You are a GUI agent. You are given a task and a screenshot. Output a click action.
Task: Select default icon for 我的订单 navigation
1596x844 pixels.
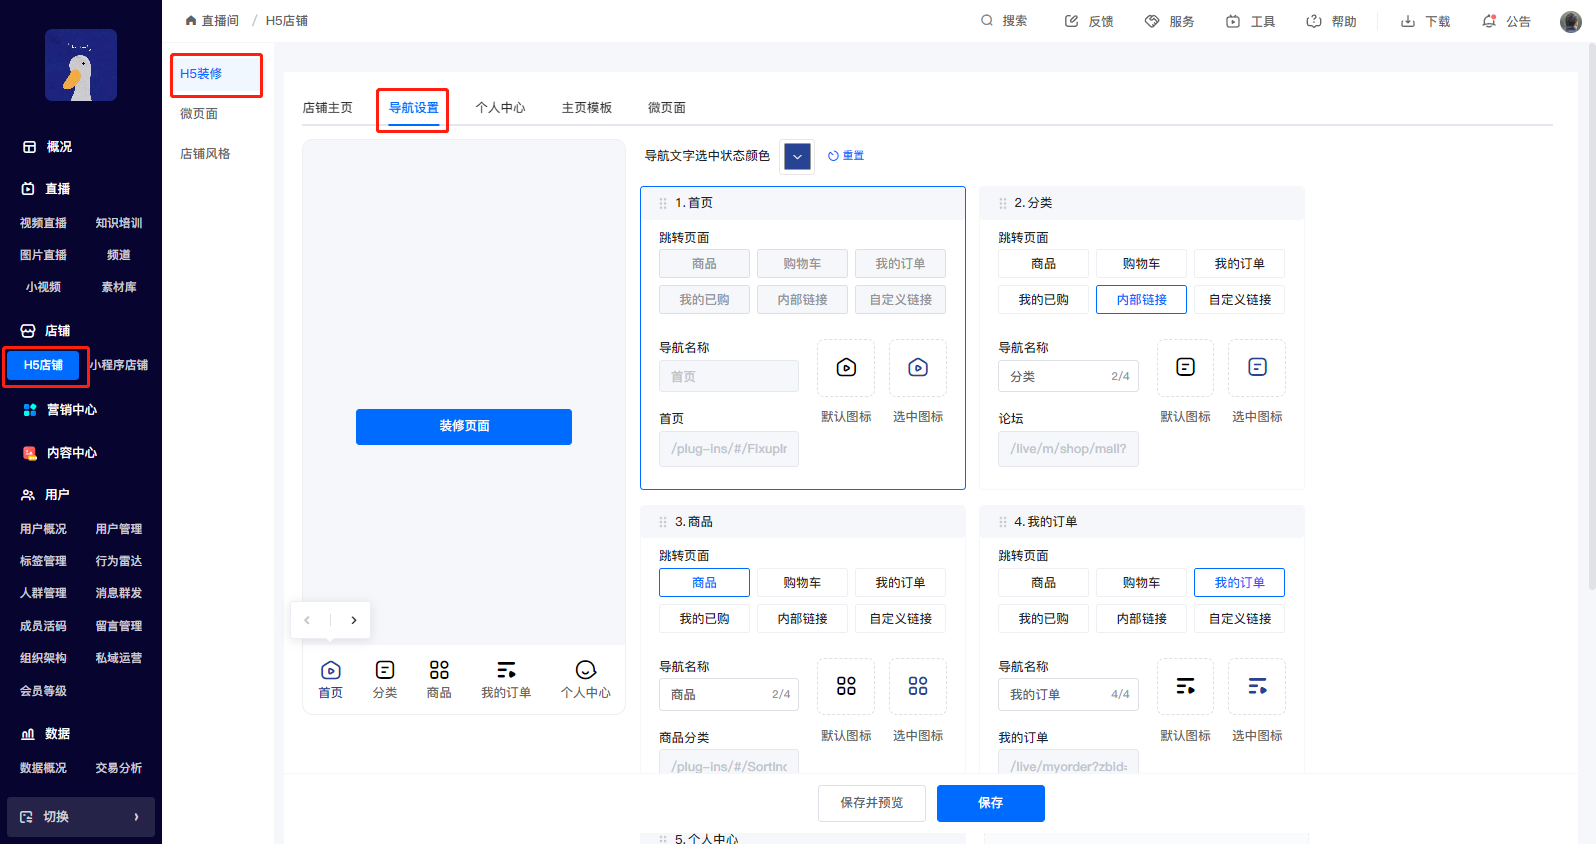(1185, 686)
